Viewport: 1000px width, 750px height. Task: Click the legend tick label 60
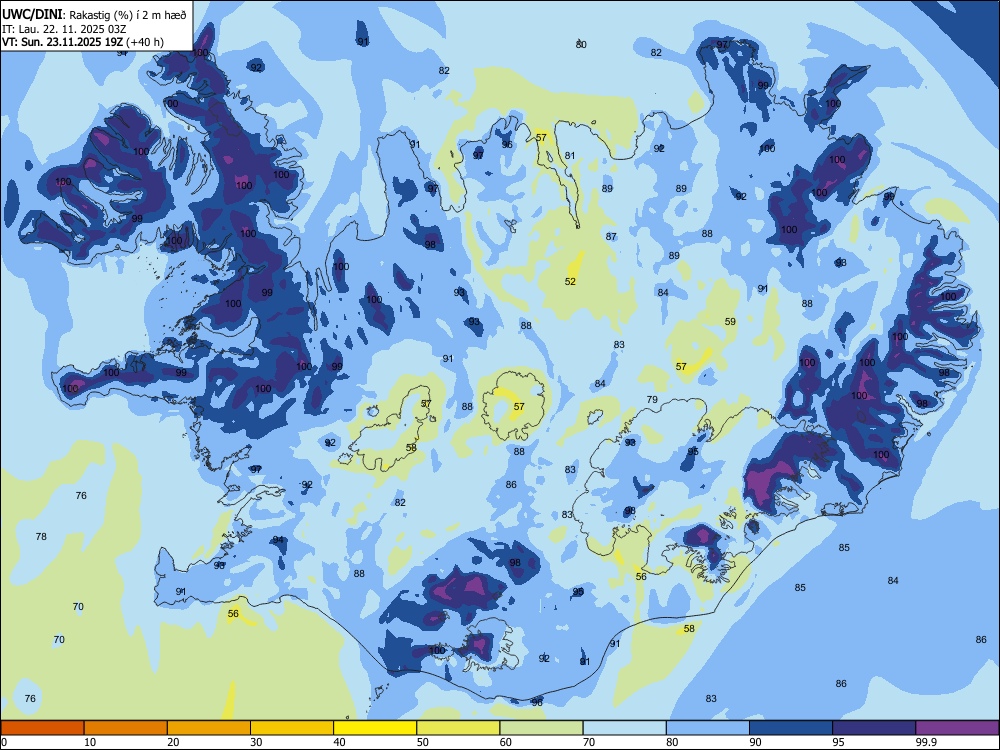click(x=506, y=742)
